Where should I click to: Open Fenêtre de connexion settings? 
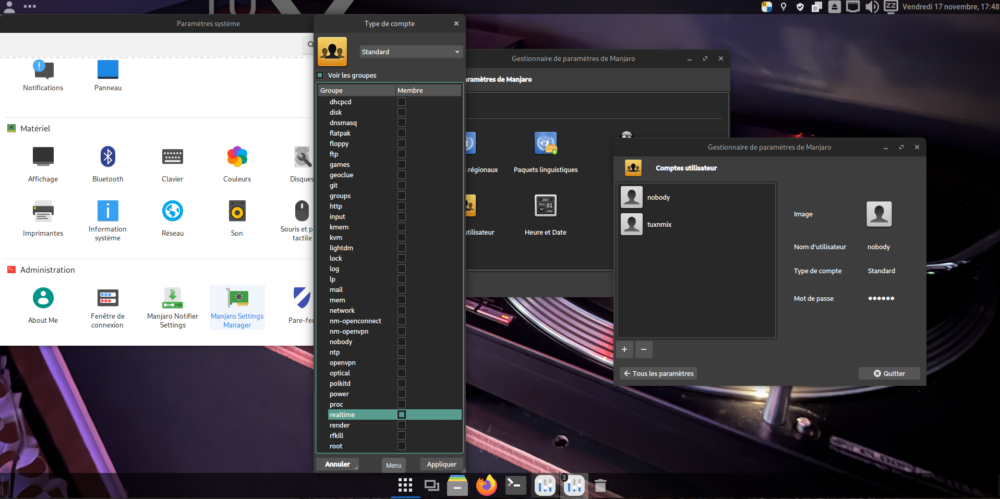pyautogui.click(x=108, y=297)
